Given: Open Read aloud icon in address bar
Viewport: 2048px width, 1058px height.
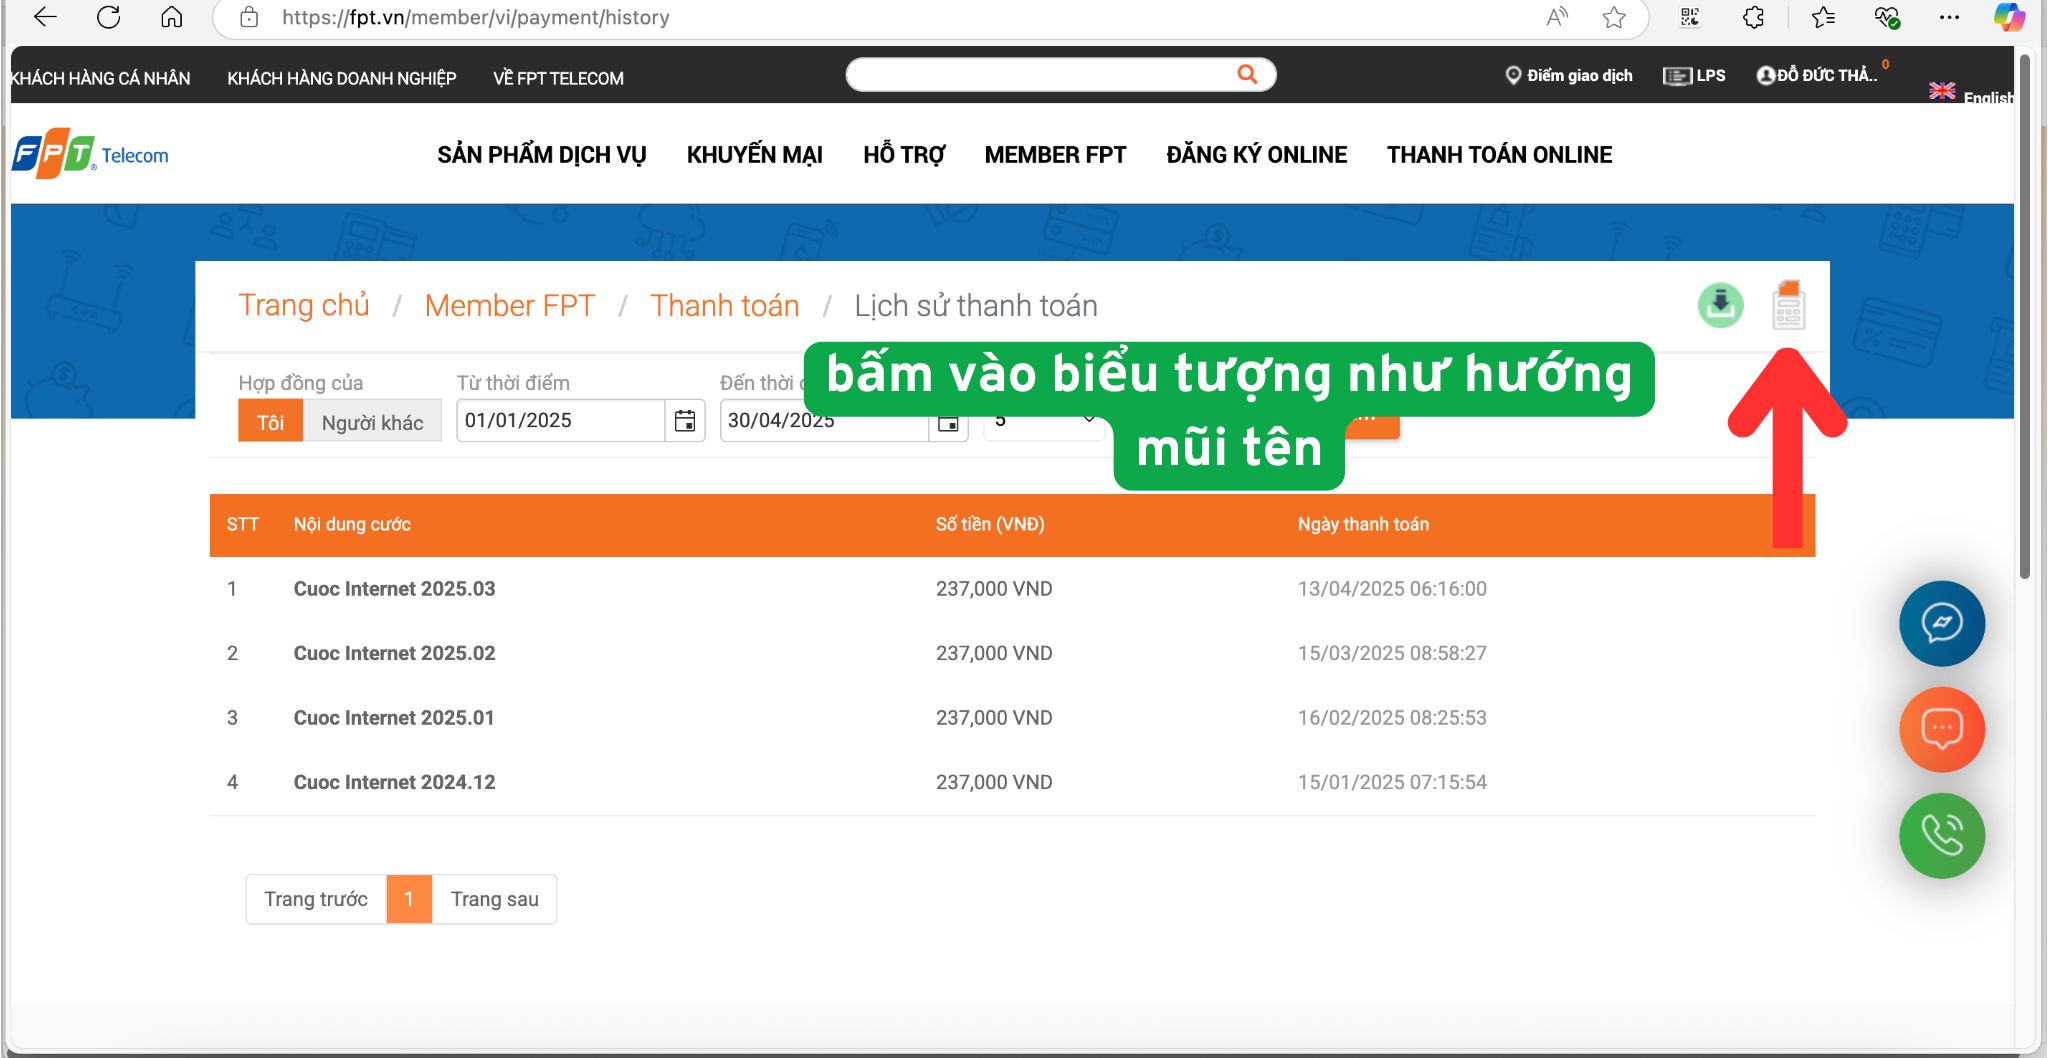Looking at the screenshot, I should [x=1557, y=17].
